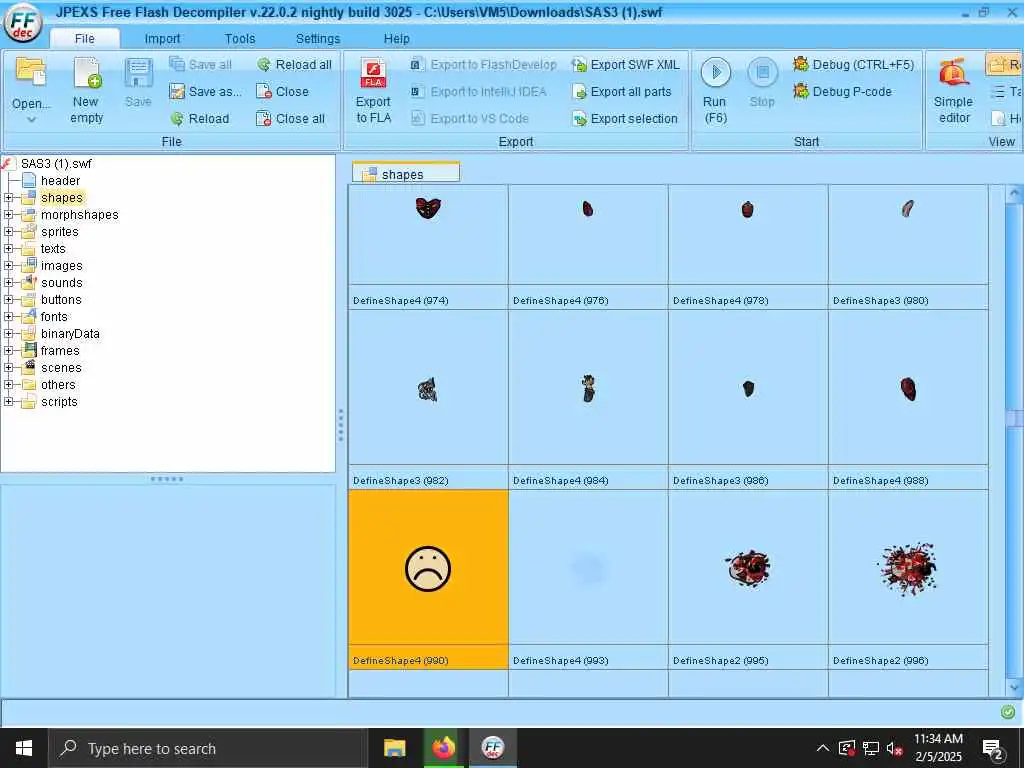Click Close all files
1024x768 pixels.
(291, 118)
